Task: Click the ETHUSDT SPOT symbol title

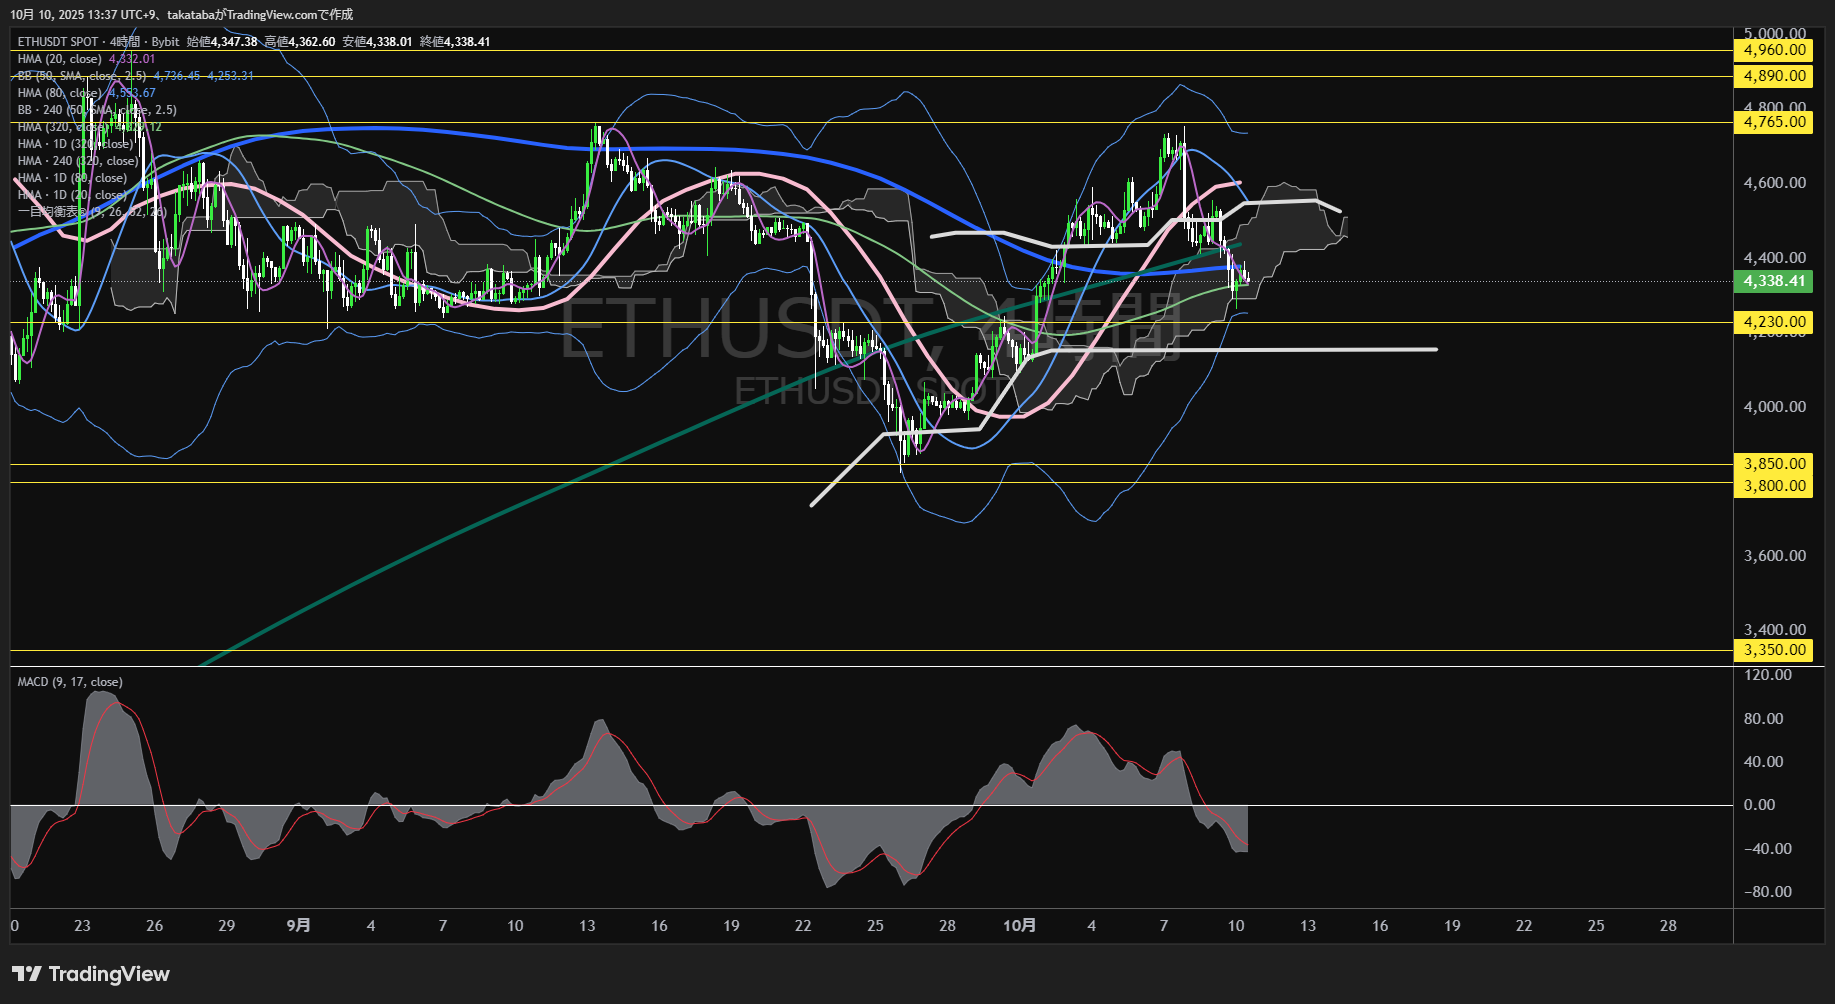Action: coord(58,42)
